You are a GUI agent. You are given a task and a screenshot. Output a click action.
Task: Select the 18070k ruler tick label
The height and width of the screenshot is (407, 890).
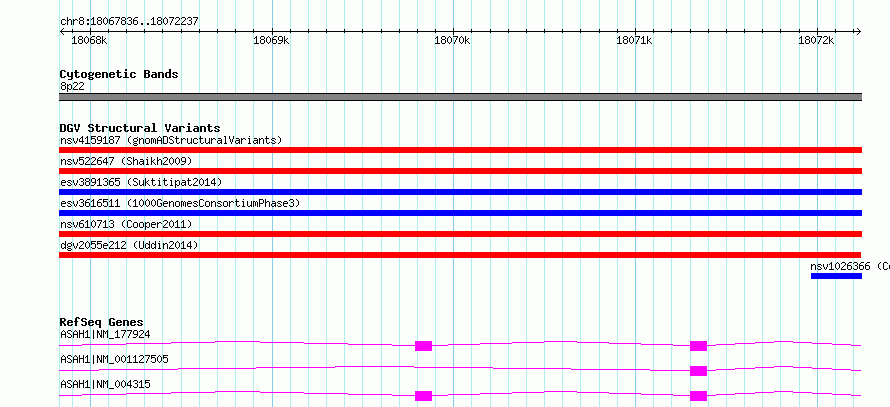point(452,40)
